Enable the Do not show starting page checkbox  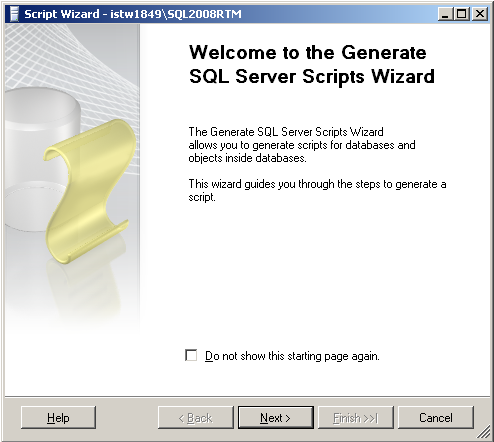click(x=191, y=355)
